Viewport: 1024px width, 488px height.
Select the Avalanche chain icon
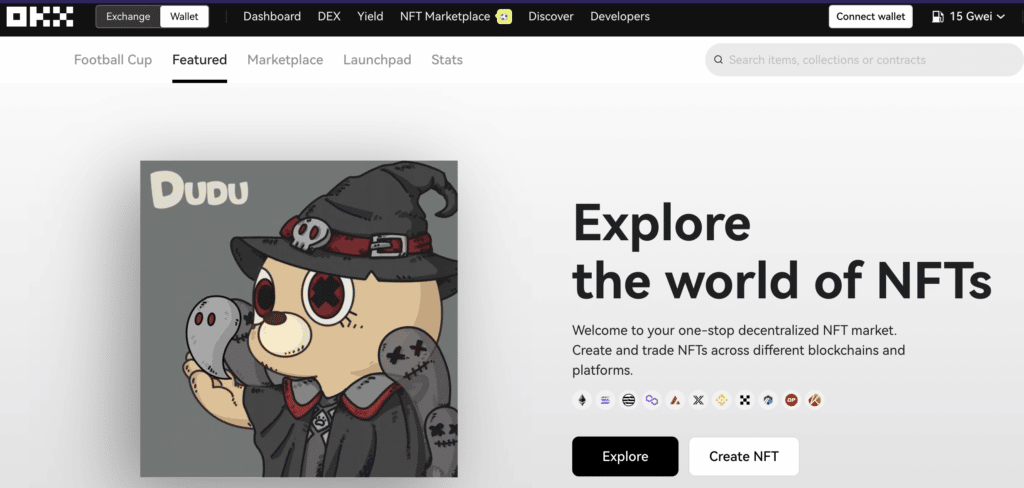coord(676,400)
